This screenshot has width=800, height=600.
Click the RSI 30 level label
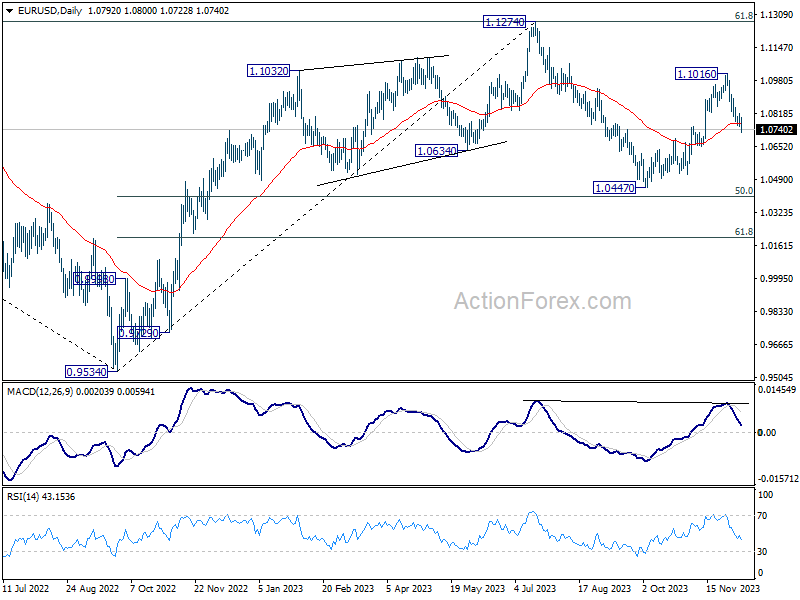(762, 552)
